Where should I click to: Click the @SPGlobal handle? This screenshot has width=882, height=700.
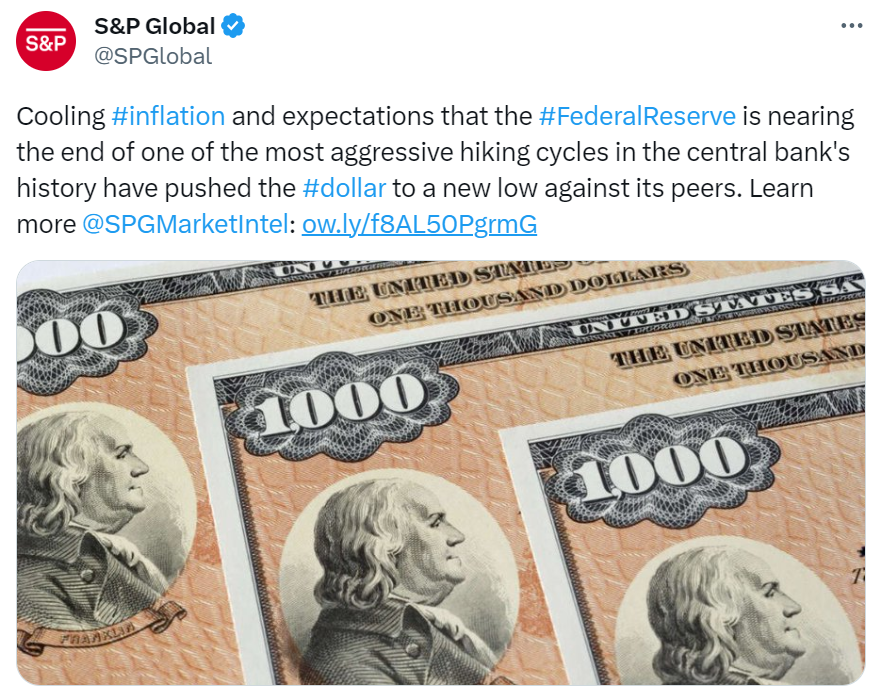click(153, 56)
